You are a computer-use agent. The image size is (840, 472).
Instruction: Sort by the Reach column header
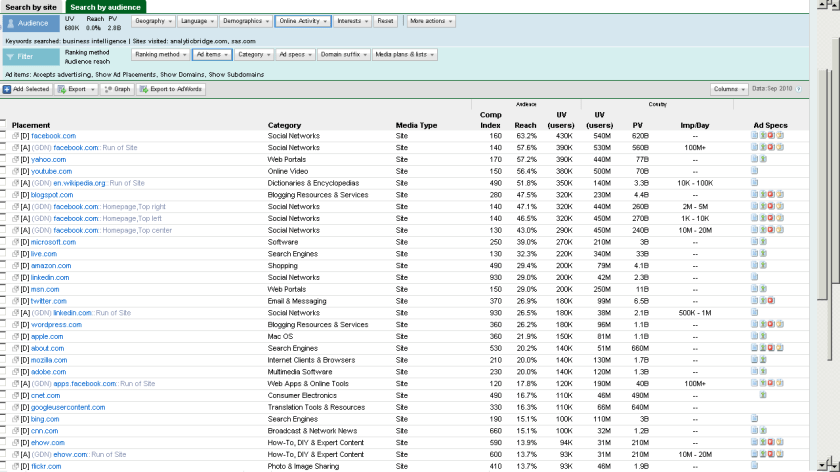click(525, 125)
